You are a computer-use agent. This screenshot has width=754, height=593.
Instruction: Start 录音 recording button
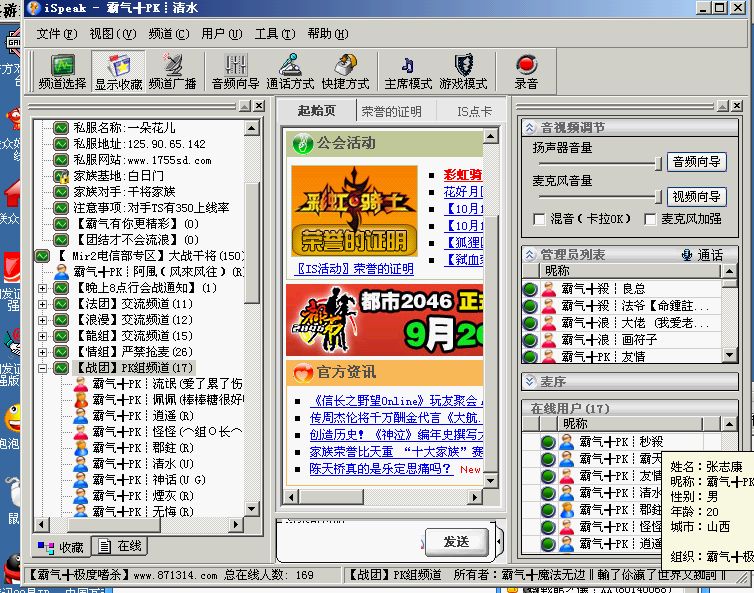click(x=526, y=73)
